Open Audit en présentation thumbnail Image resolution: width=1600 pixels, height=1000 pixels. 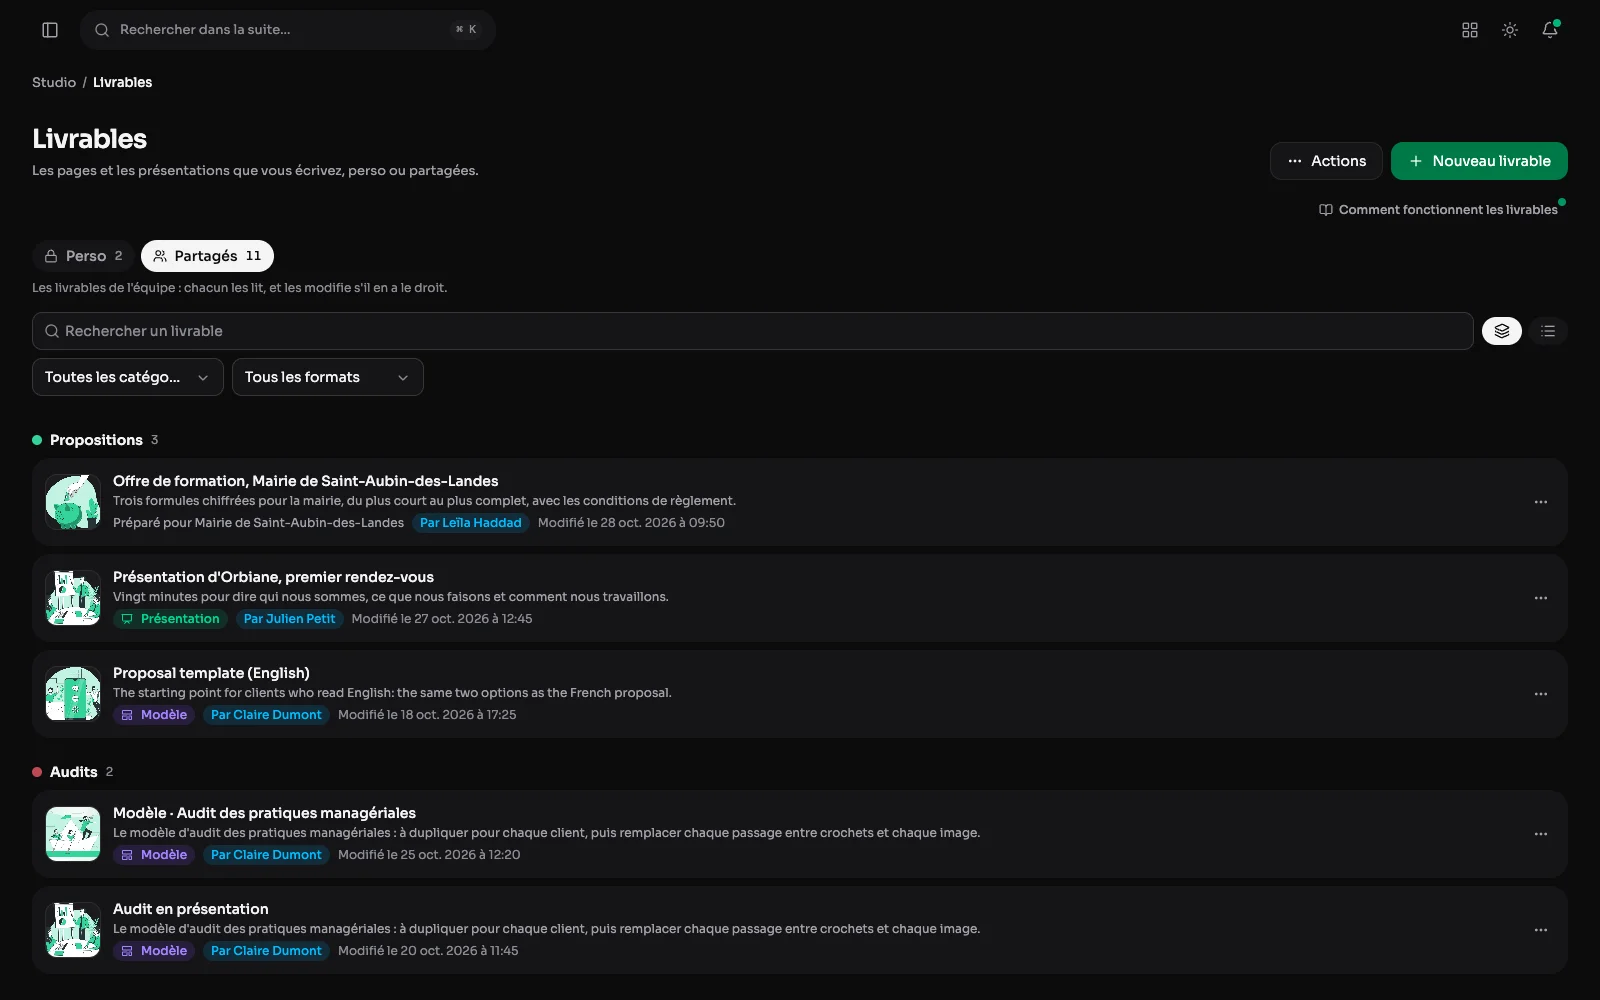73,930
